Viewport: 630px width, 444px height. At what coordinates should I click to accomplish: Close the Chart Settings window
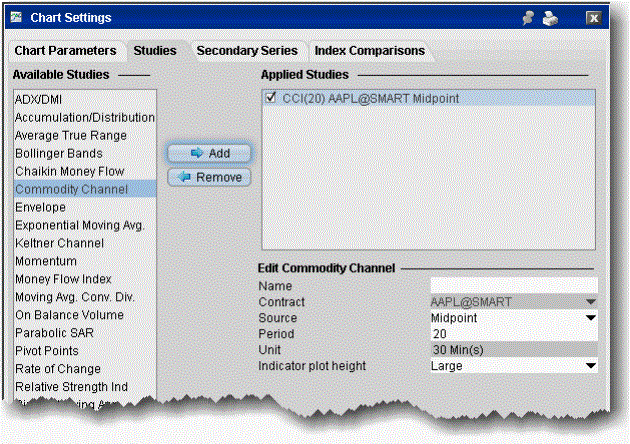tap(593, 18)
